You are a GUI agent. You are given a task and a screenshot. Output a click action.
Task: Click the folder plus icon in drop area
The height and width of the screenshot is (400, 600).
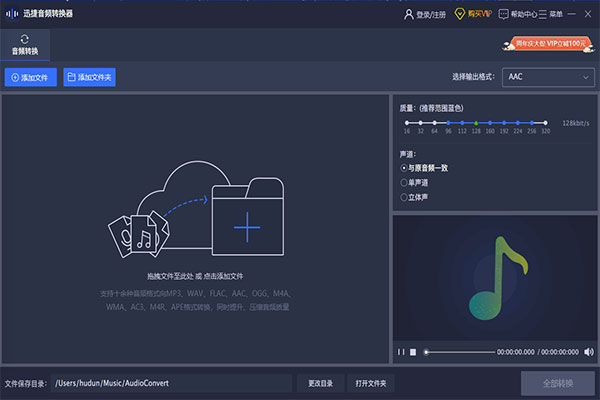point(246,226)
